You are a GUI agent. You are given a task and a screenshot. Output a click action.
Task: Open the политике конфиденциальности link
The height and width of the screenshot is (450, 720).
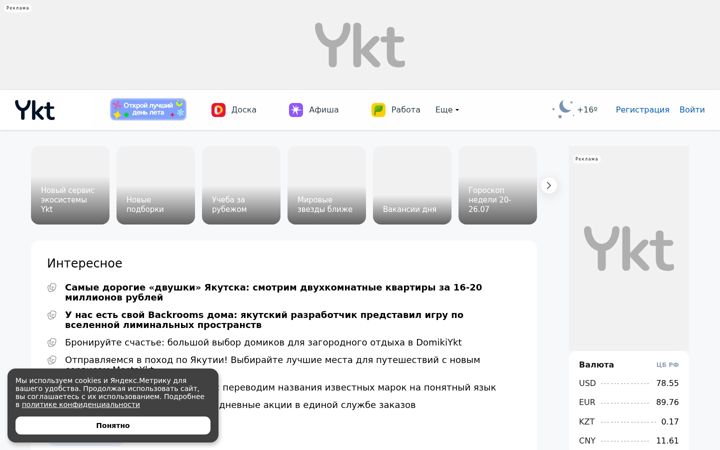pyautogui.click(x=81, y=405)
